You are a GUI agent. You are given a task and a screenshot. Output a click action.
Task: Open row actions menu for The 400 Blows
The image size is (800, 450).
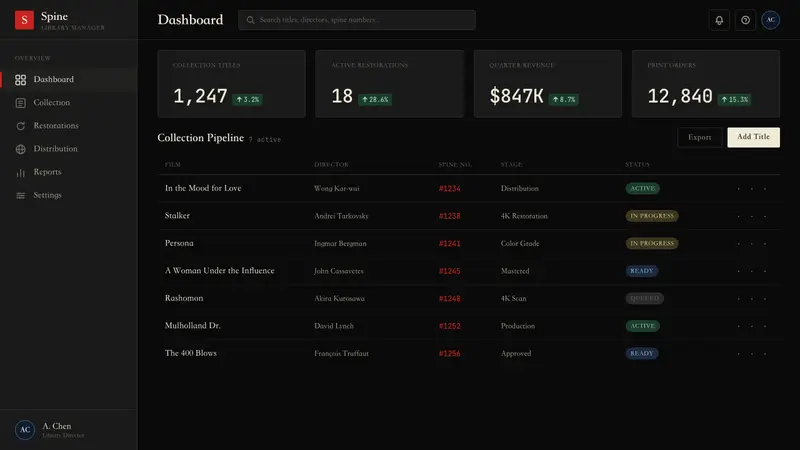[752, 354]
